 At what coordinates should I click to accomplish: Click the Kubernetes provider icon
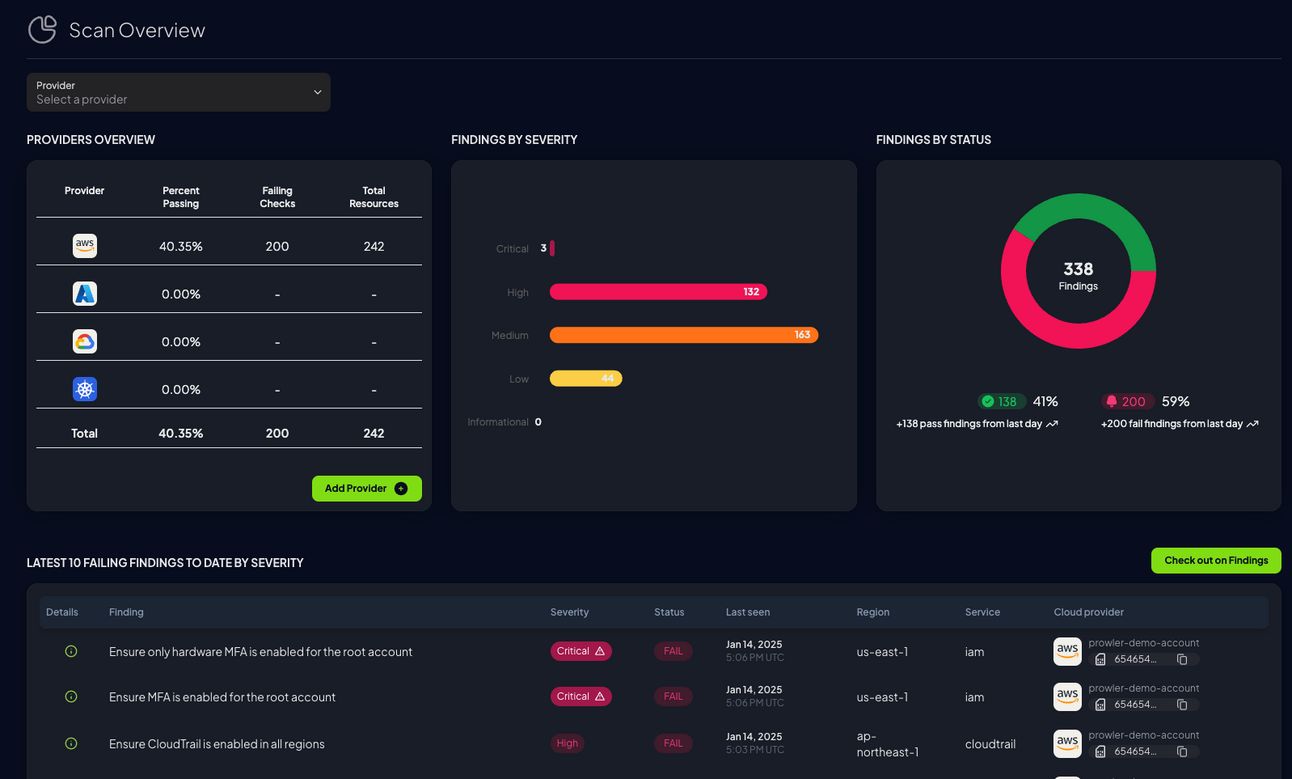tap(85, 389)
